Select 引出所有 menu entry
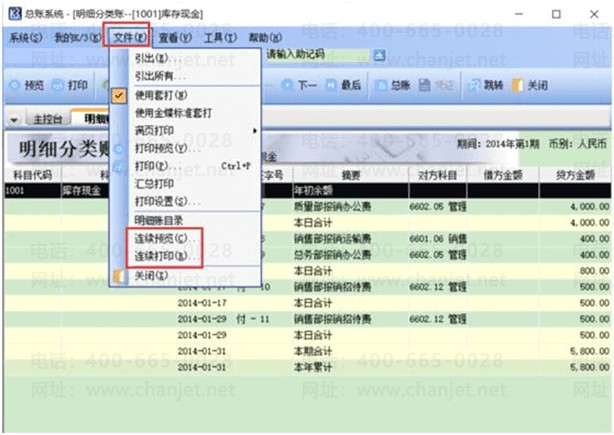 point(159,76)
